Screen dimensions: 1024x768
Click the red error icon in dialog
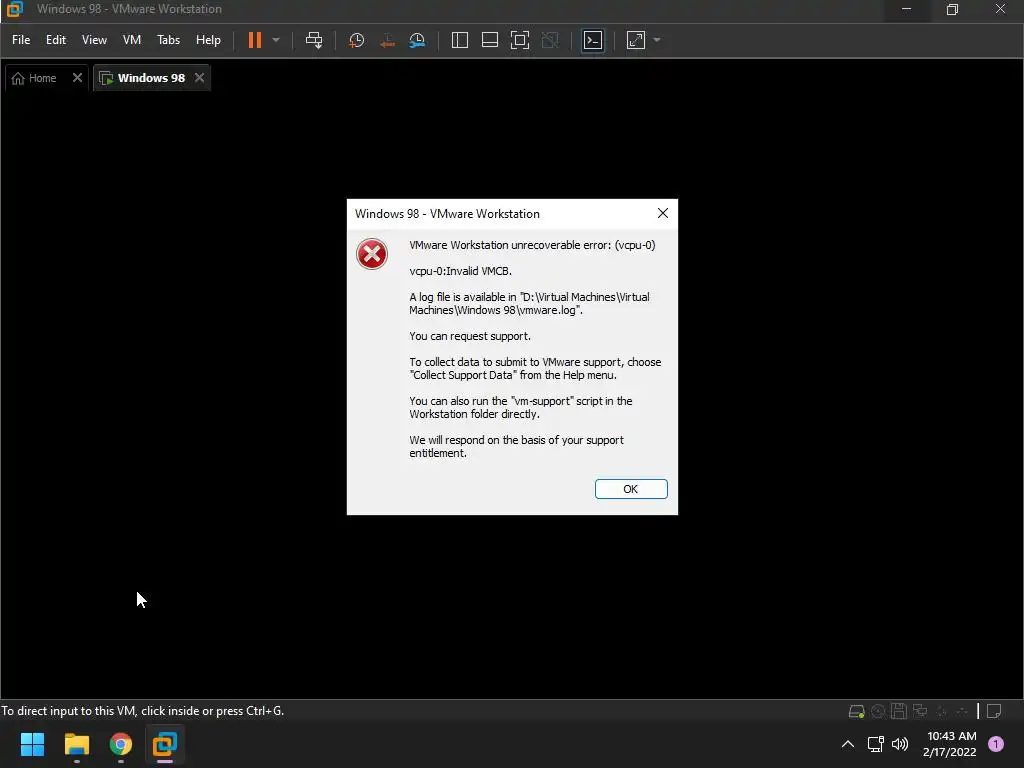[x=372, y=254]
